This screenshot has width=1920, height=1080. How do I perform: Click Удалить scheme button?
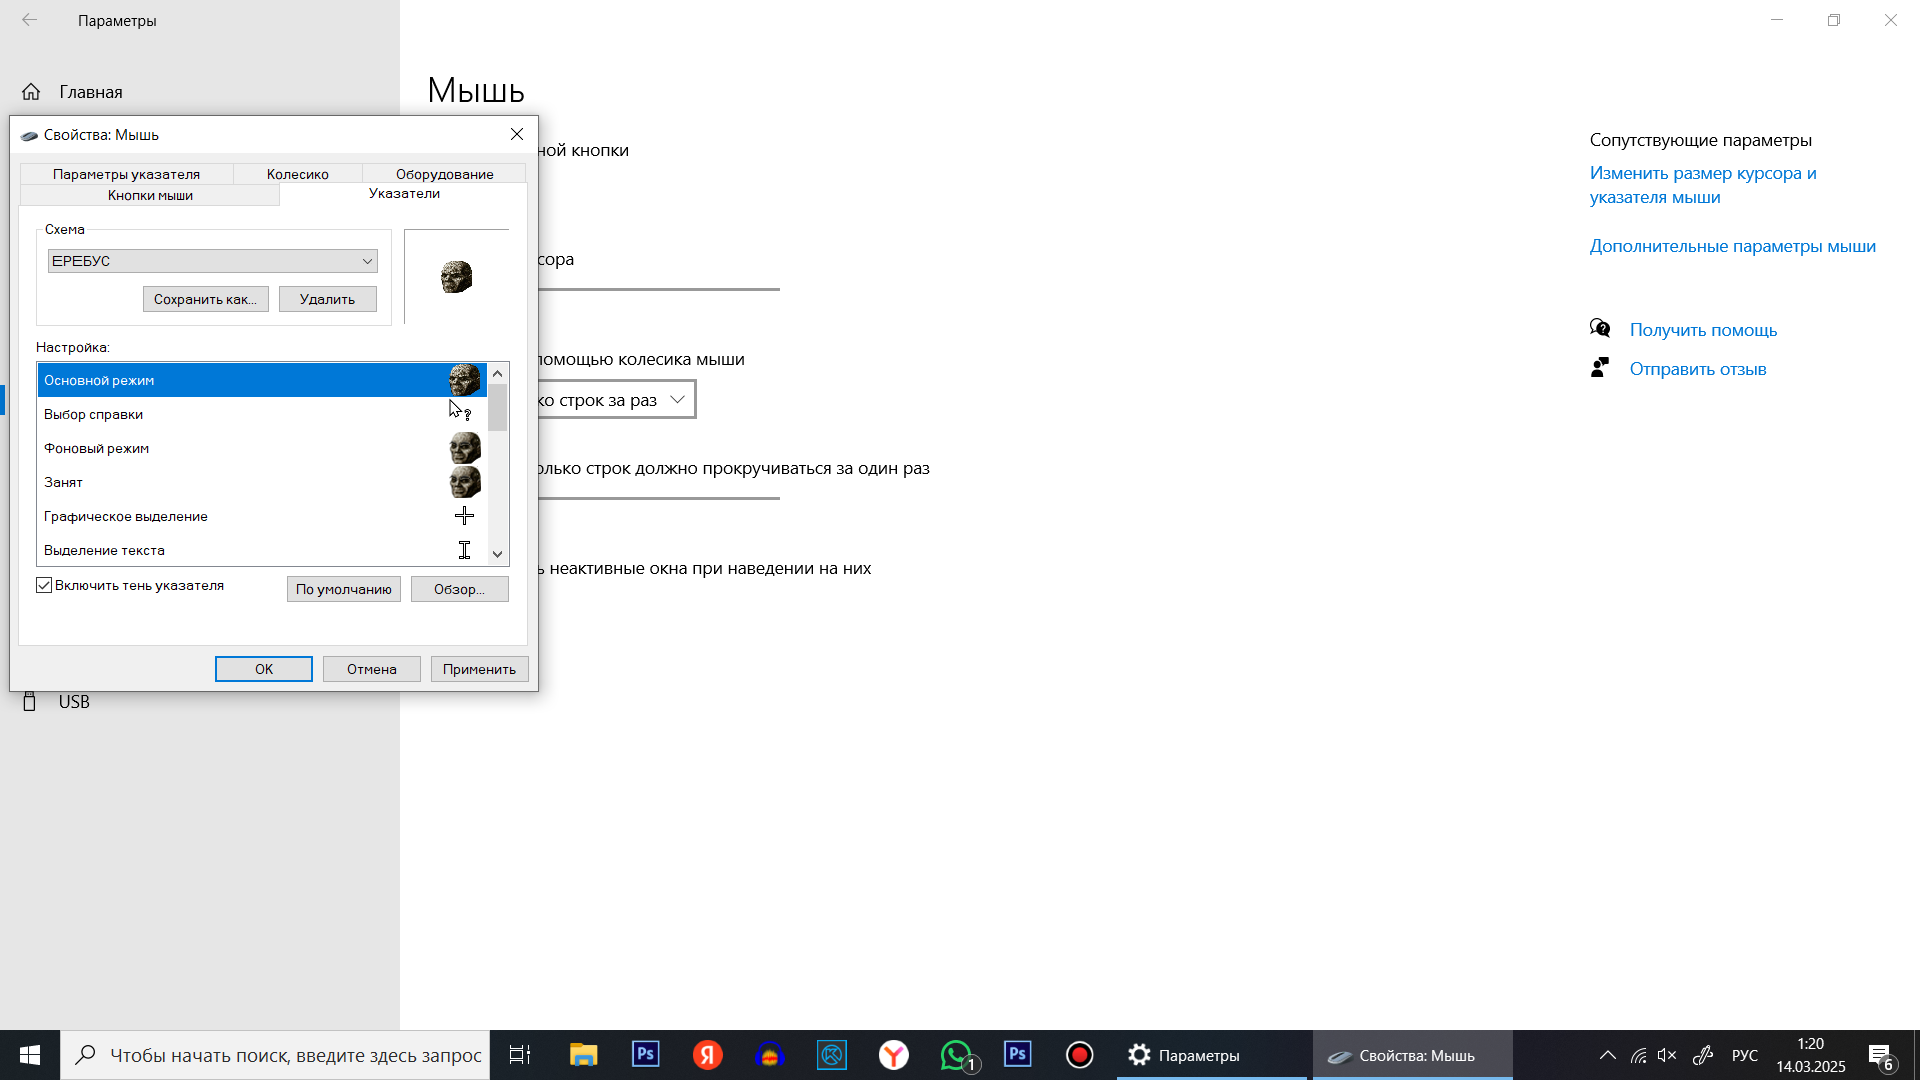(x=327, y=299)
